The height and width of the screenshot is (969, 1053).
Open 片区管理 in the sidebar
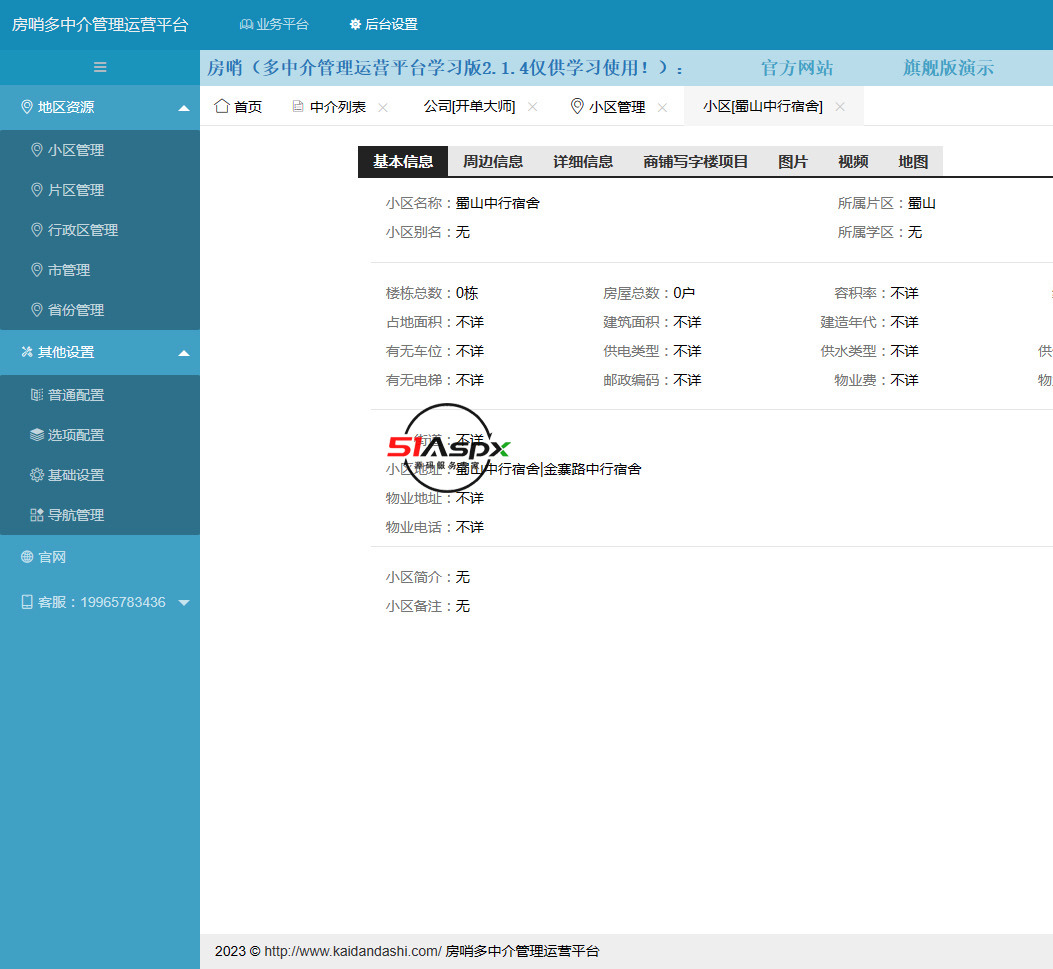pos(75,190)
